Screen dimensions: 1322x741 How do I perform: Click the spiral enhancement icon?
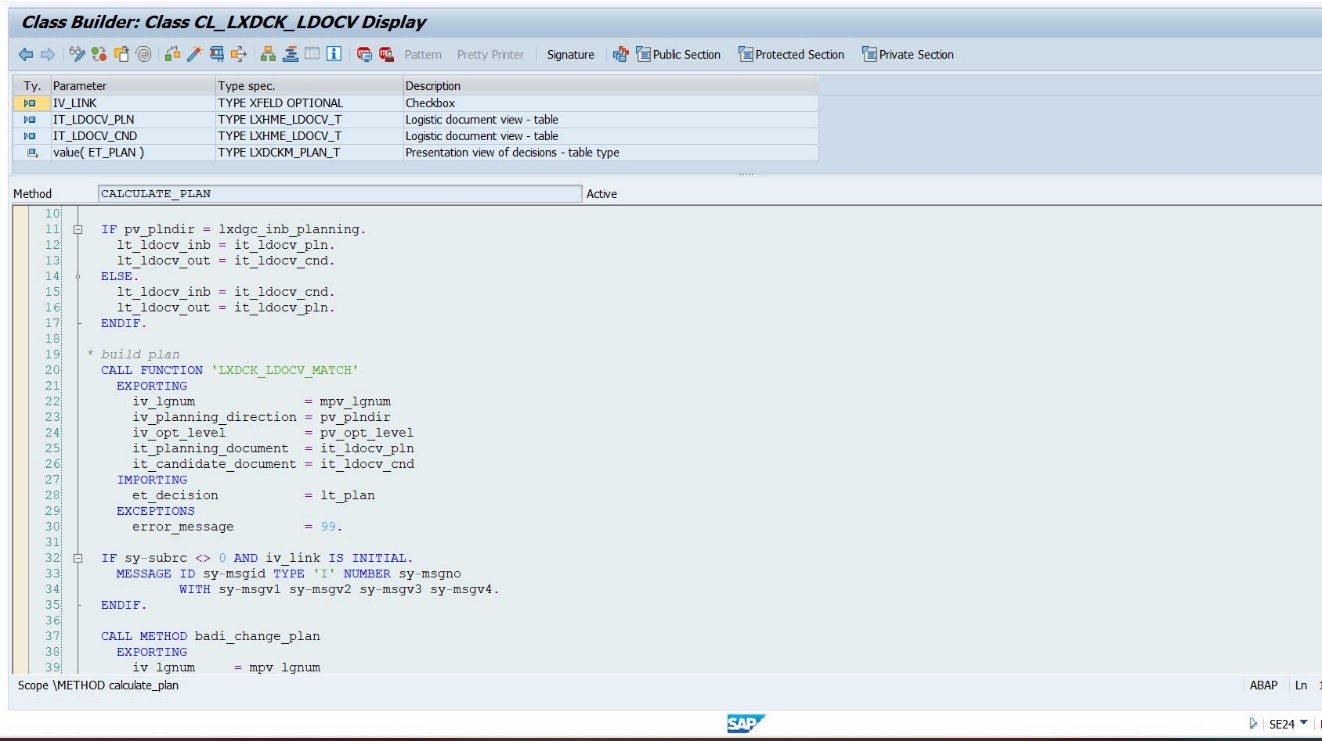(x=144, y=55)
